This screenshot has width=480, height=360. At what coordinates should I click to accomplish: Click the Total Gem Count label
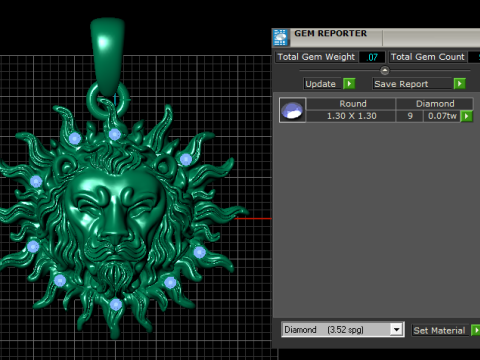pos(428,57)
